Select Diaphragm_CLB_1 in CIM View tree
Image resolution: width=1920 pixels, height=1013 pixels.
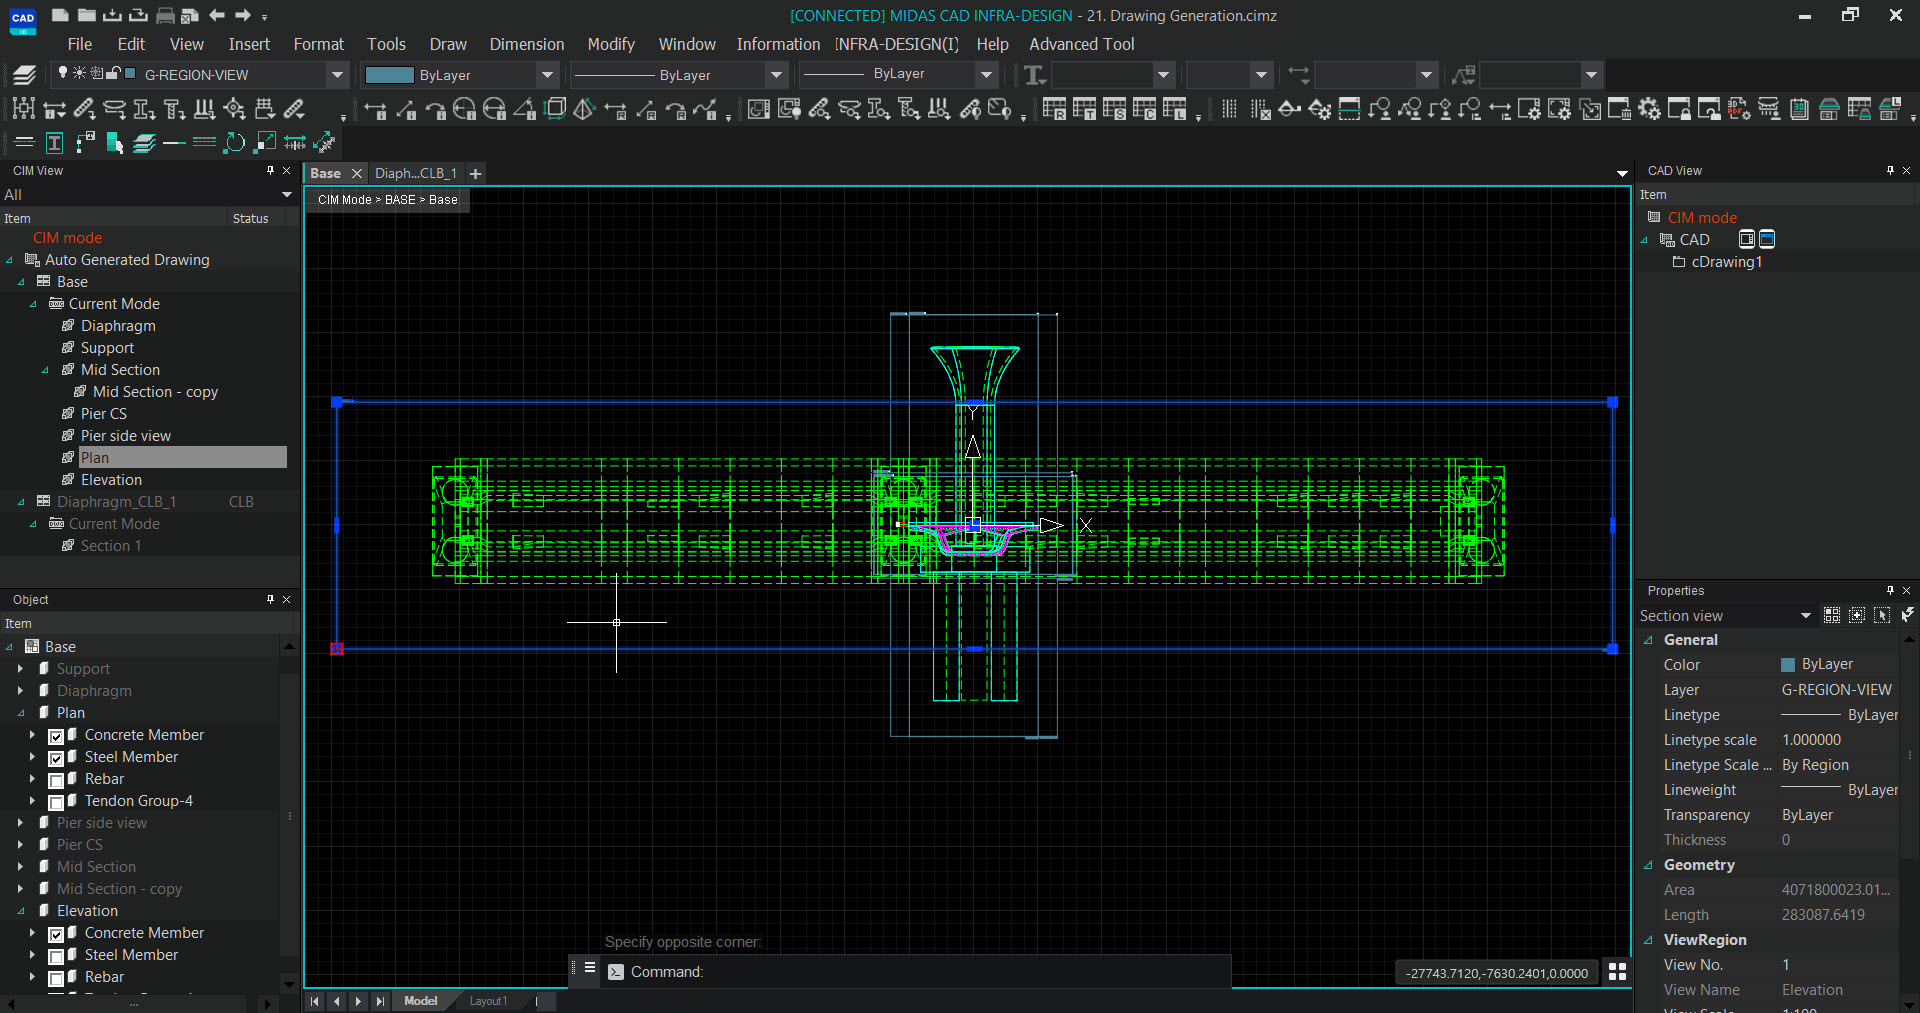point(116,502)
